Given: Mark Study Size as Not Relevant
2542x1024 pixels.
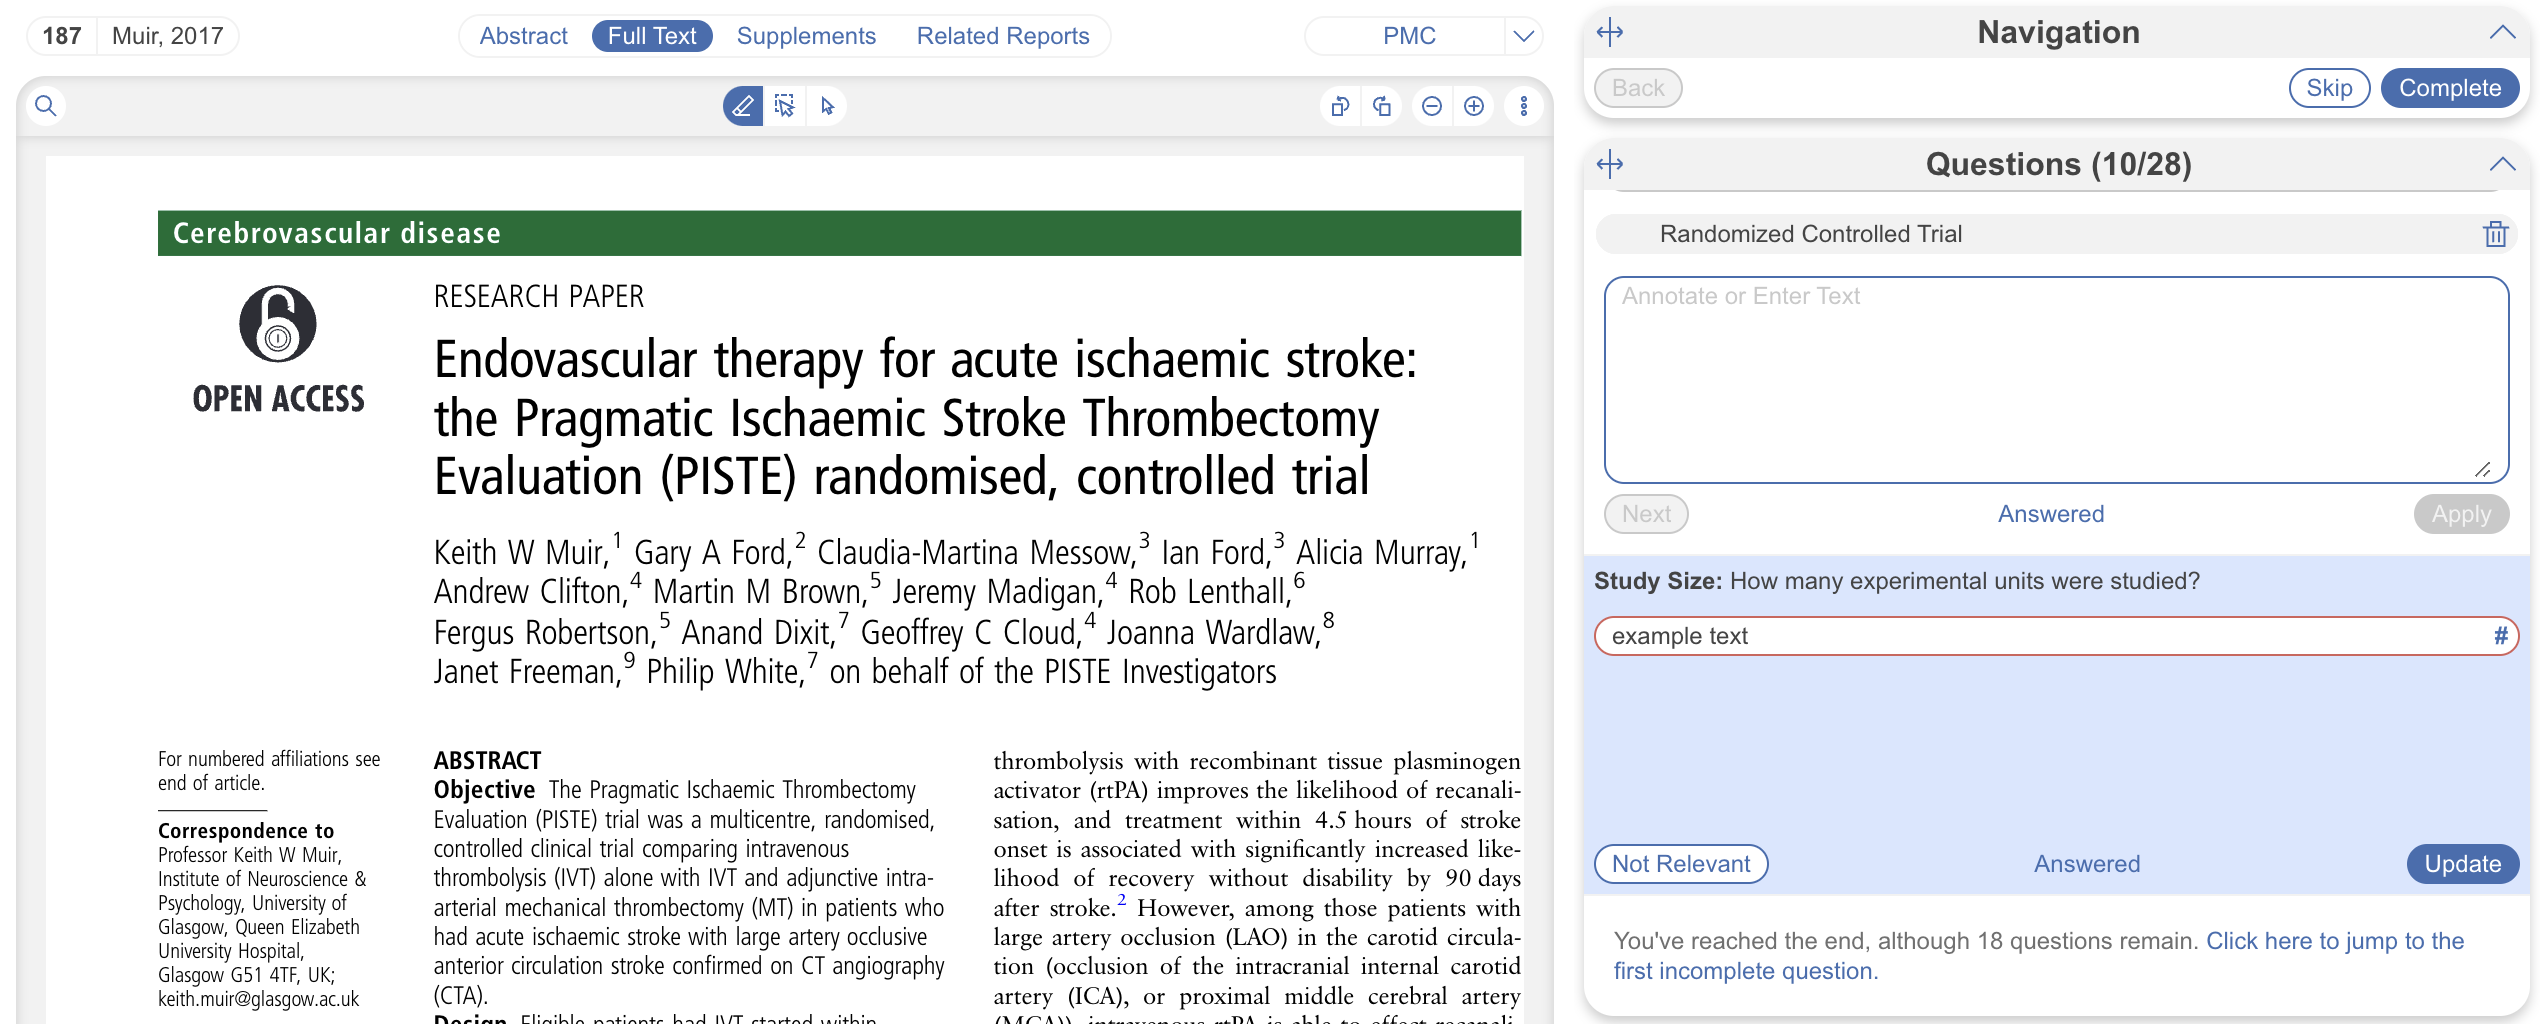Looking at the screenshot, I should click(1680, 864).
